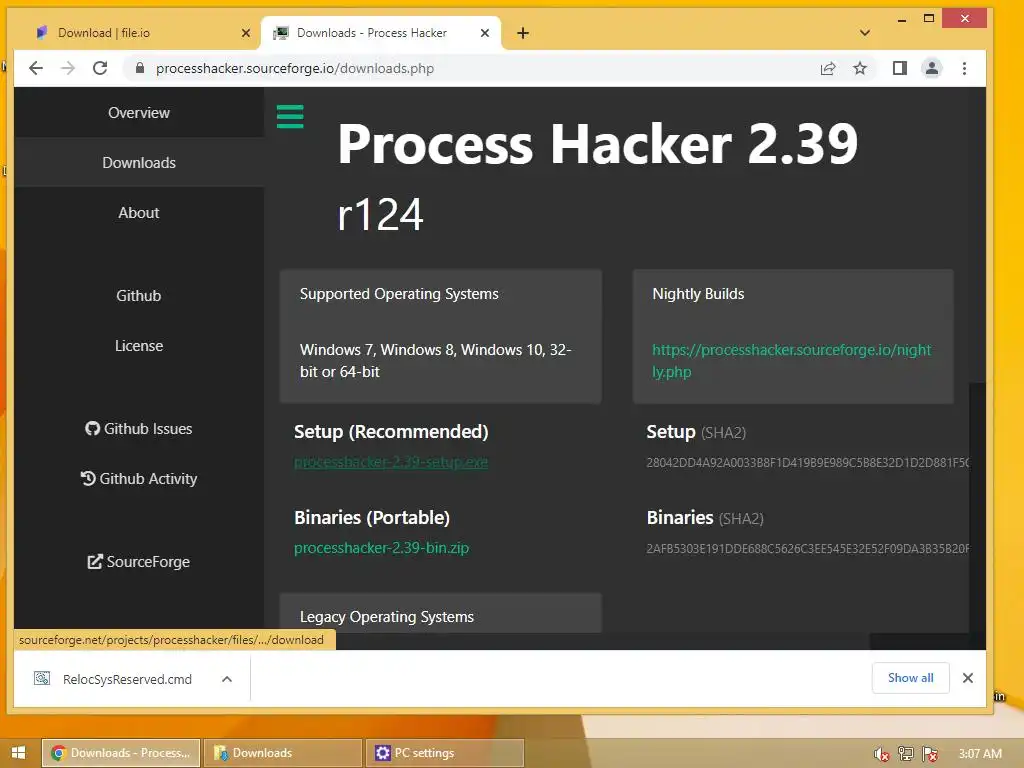The height and width of the screenshot is (768, 1024).
Task: Open Github Activity in the sidebar
Action: 138,479
